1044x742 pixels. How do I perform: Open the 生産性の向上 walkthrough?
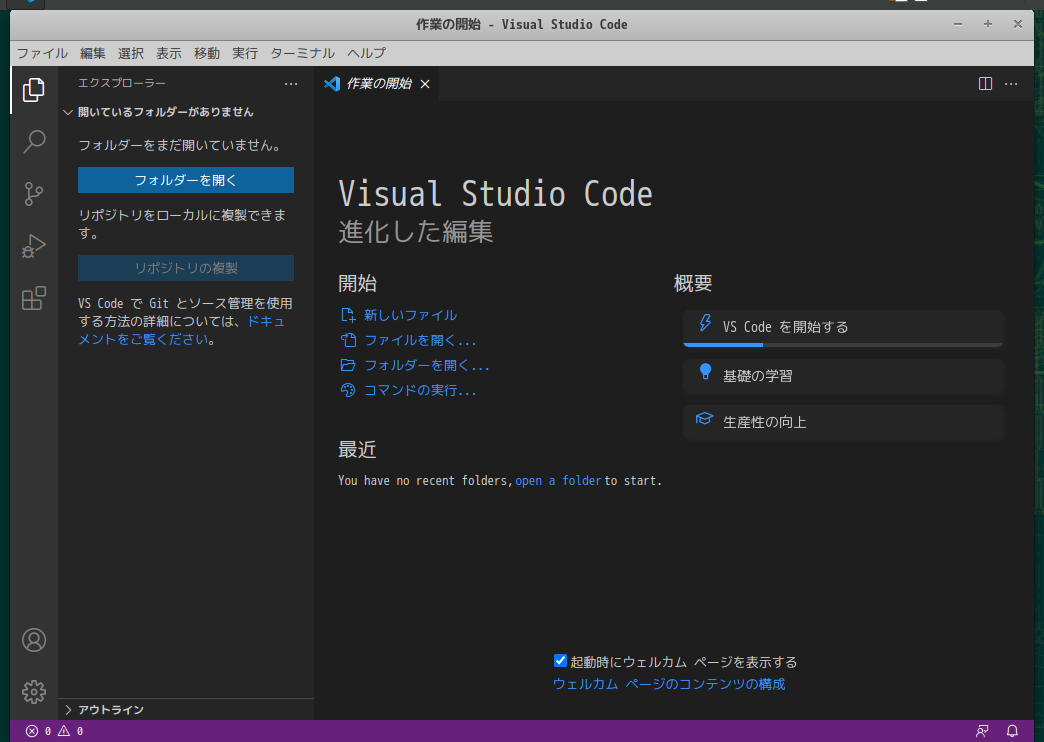pos(843,422)
